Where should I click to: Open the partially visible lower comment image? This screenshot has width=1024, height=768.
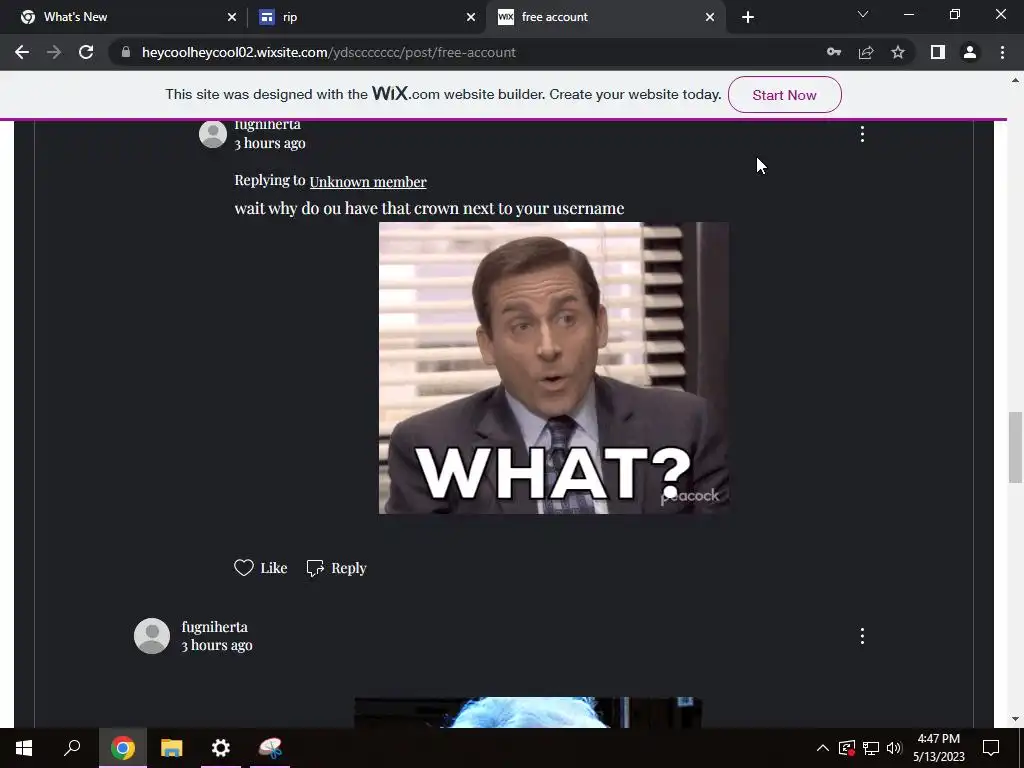(x=528, y=712)
